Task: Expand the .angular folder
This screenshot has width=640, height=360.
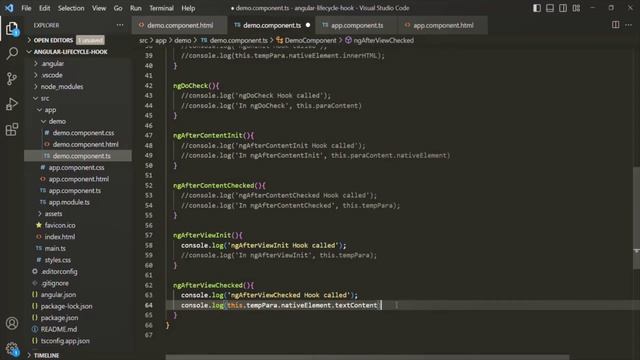Action: coord(52,64)
